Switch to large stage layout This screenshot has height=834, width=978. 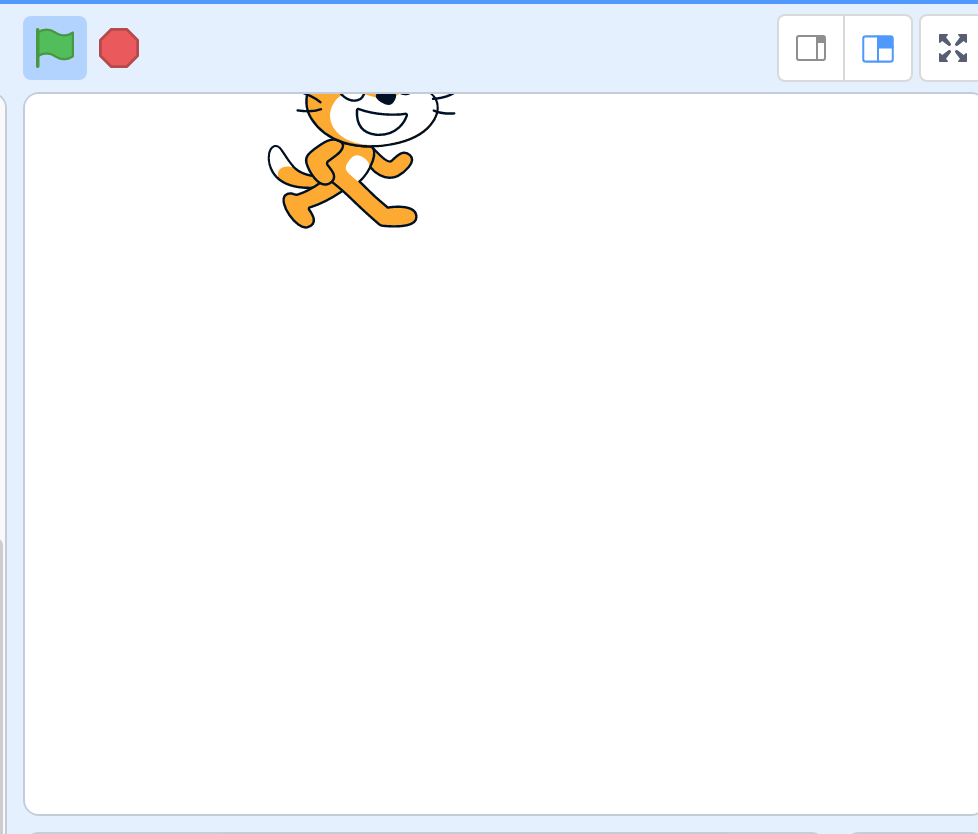pyautogui.click(x=878, y=48)
